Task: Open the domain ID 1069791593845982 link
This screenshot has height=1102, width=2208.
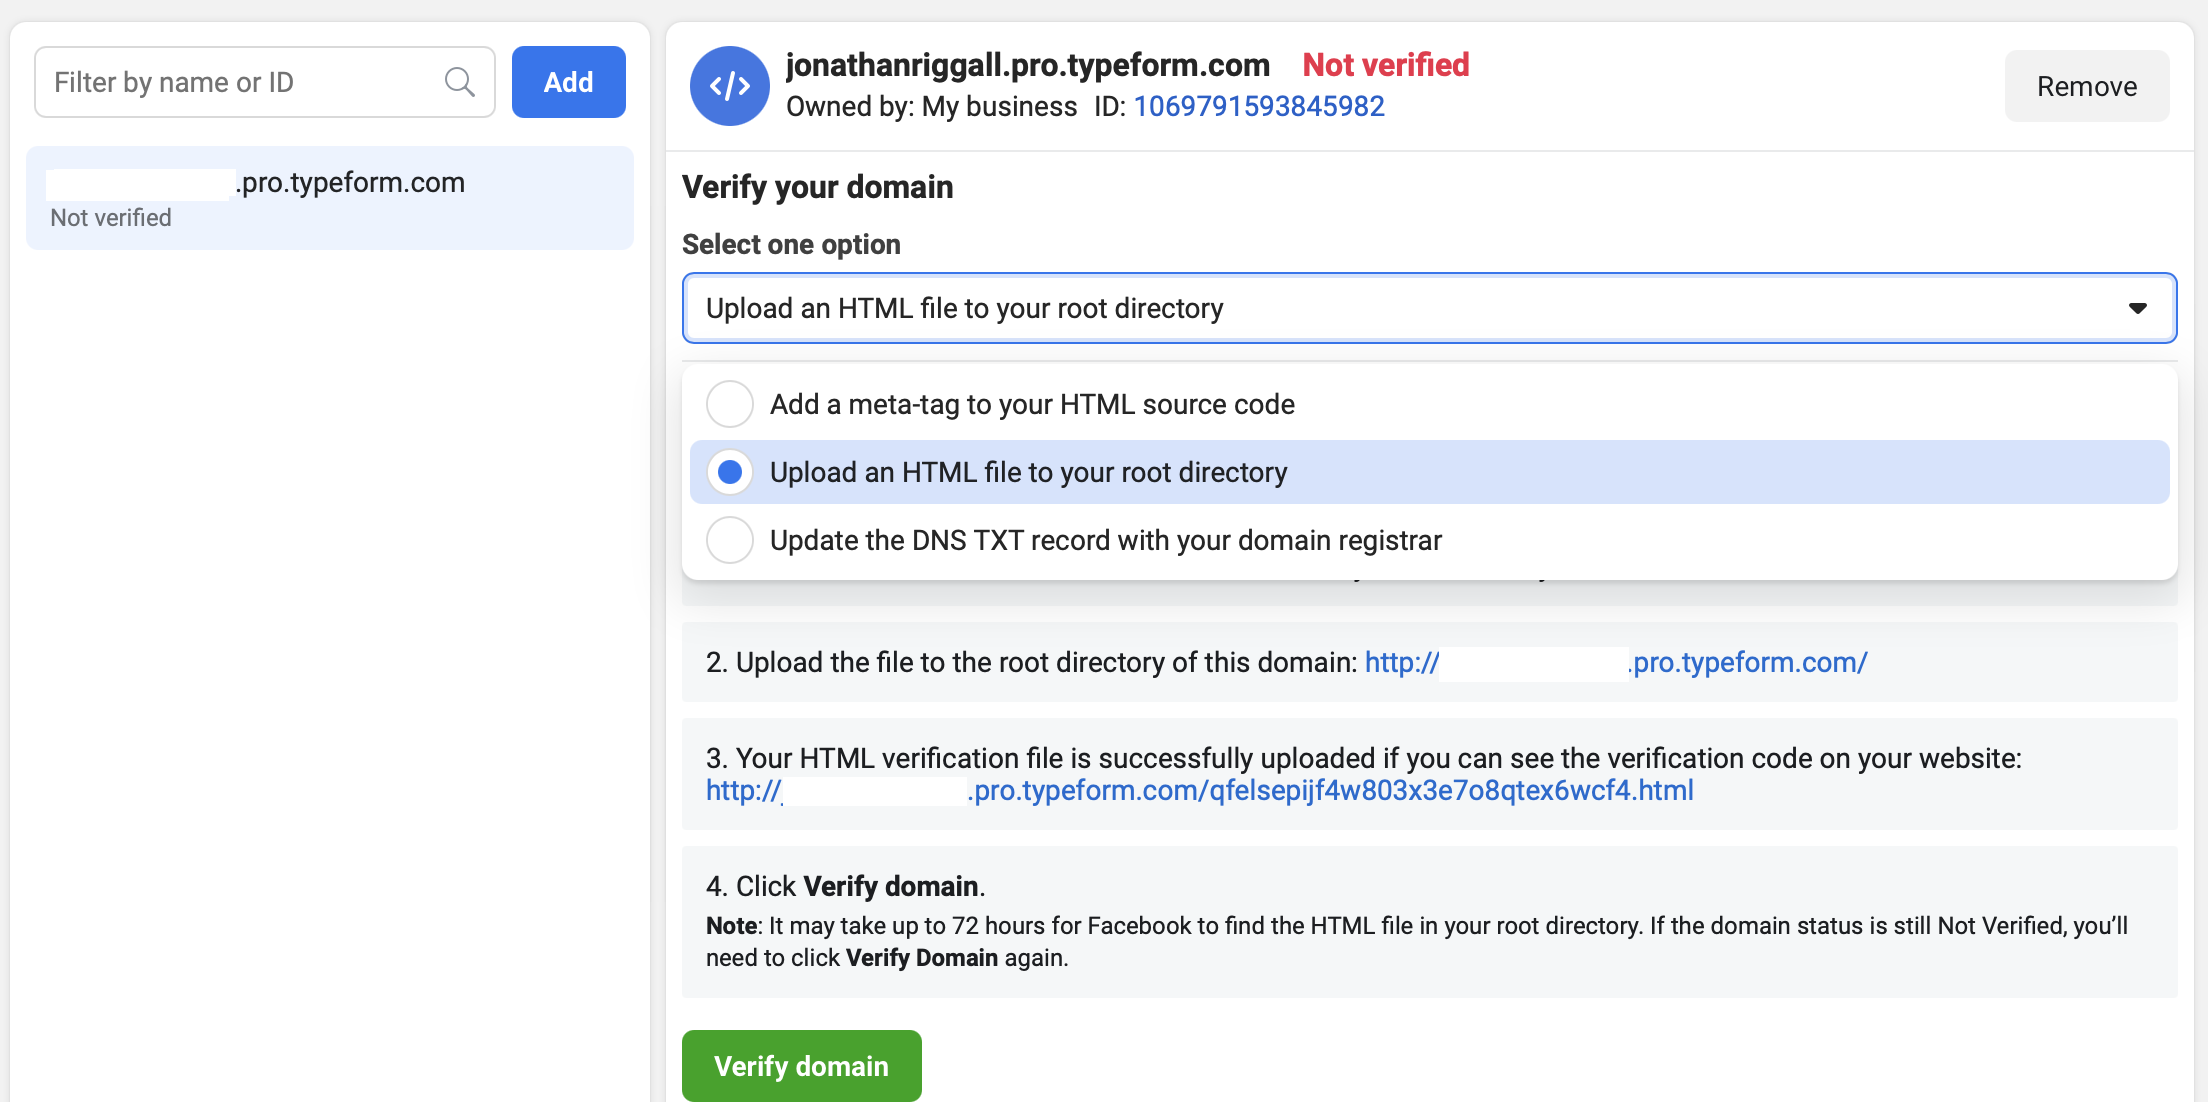Action: coord(1259,106)
